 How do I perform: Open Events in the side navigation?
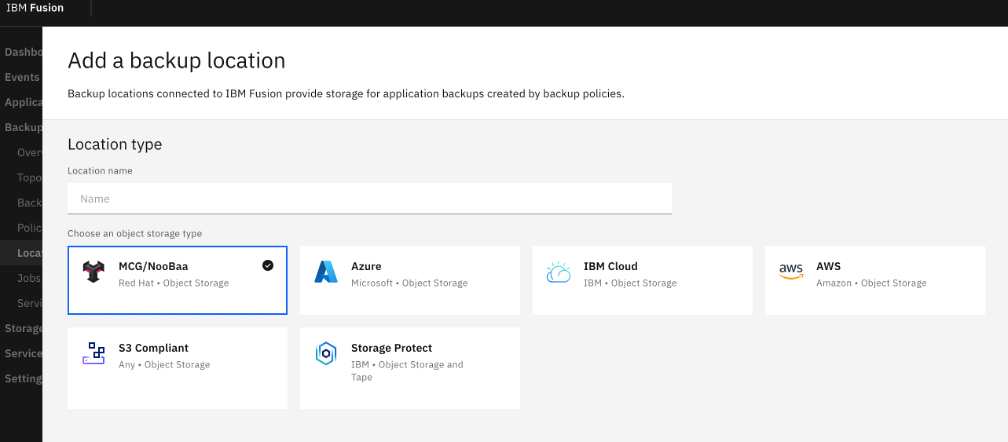pyautogui.click(x=22, y=77)
